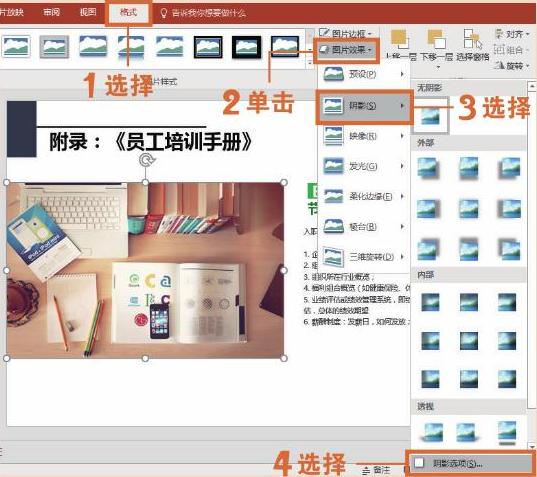Select the 无阴影 no shadow thumbnail
537x477 pixels.
430,115
